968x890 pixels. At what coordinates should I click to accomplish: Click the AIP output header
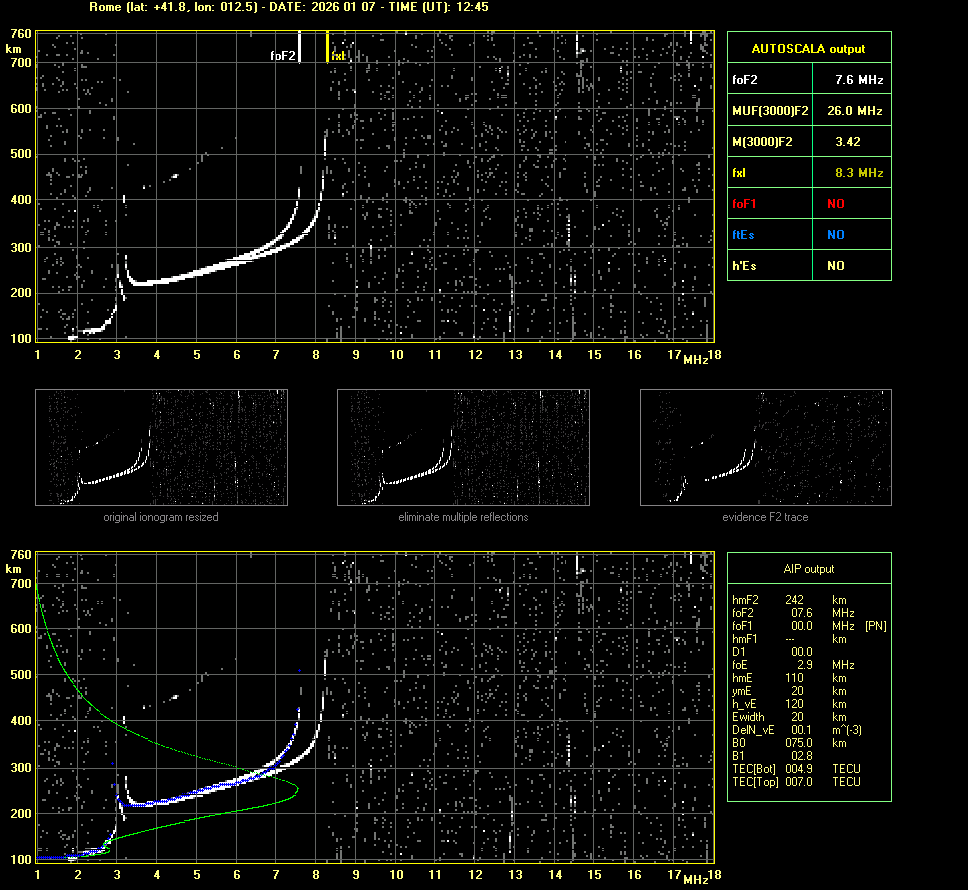click(x=808, y=569)
